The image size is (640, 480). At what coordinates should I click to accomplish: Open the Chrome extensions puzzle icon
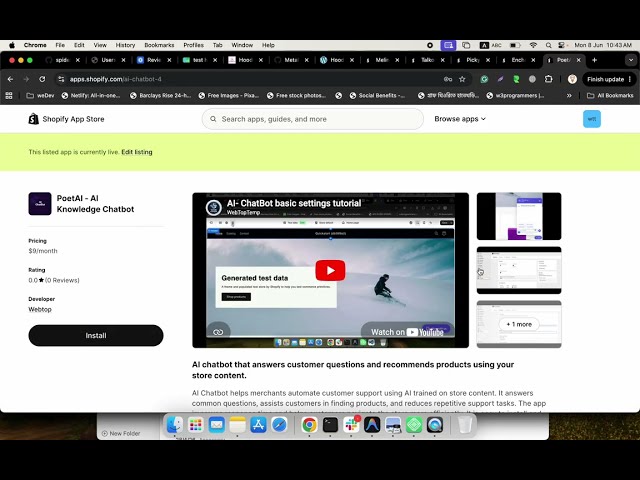[549, 79]
